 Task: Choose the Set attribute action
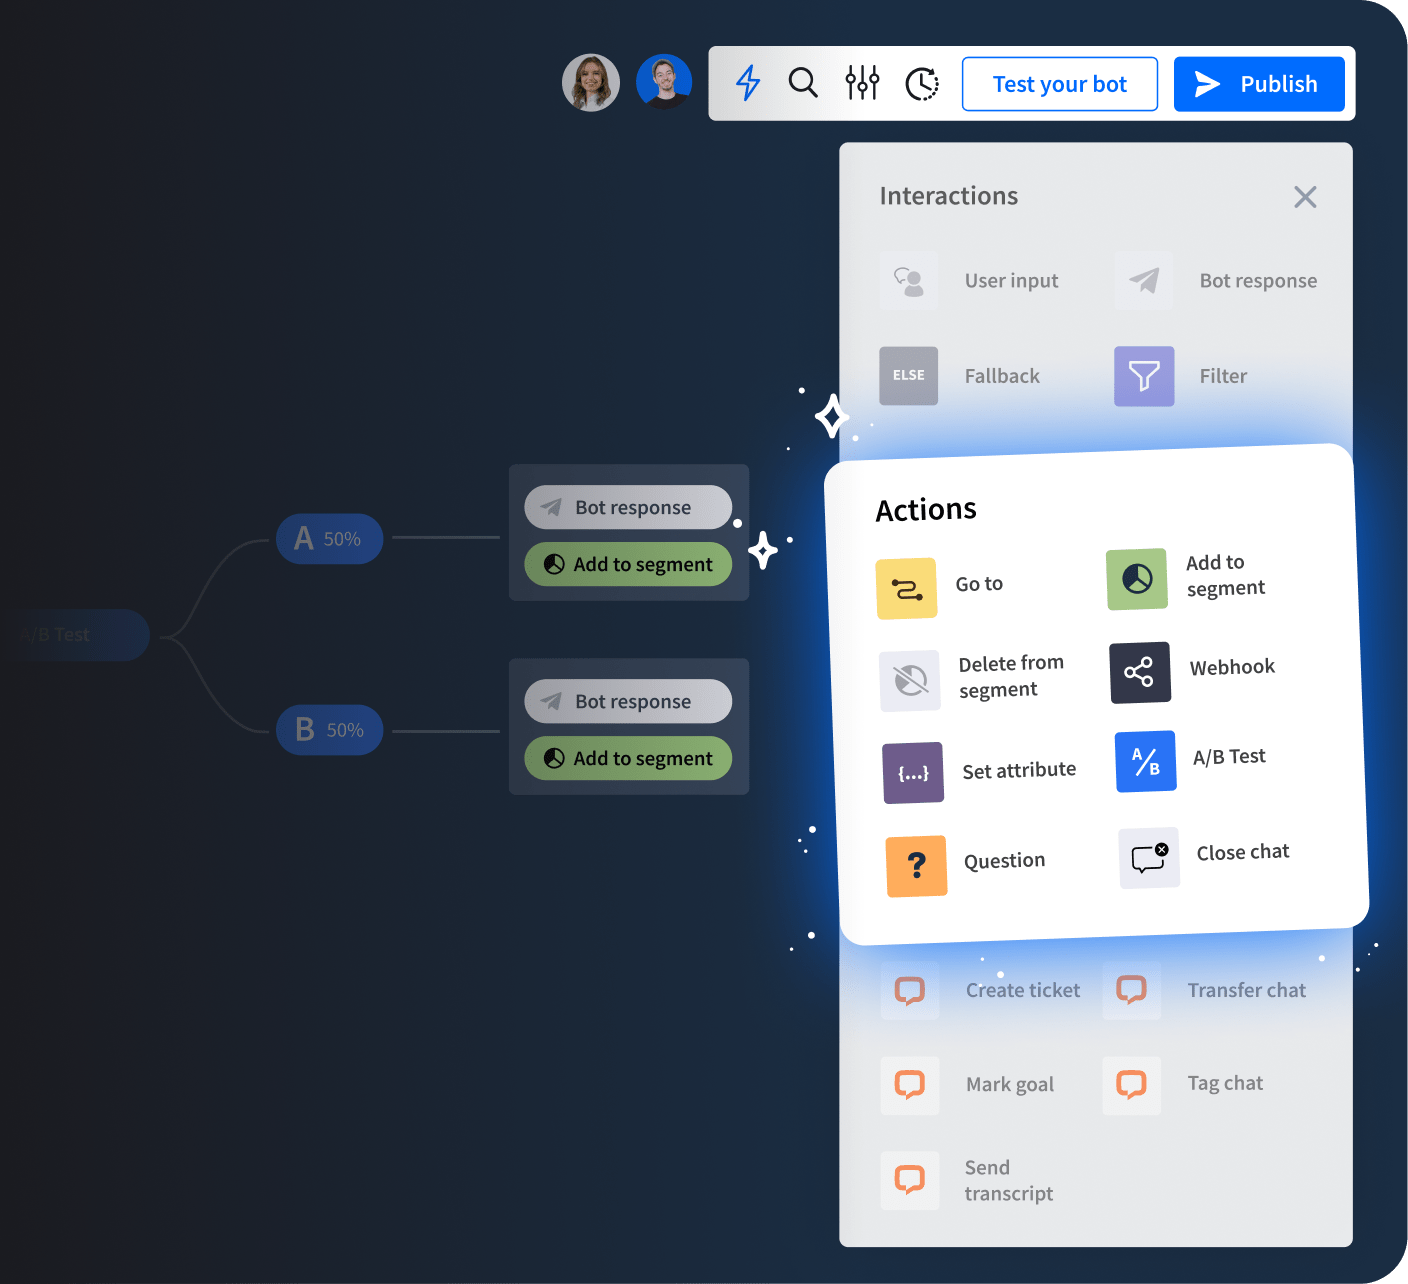click(912, 772)
